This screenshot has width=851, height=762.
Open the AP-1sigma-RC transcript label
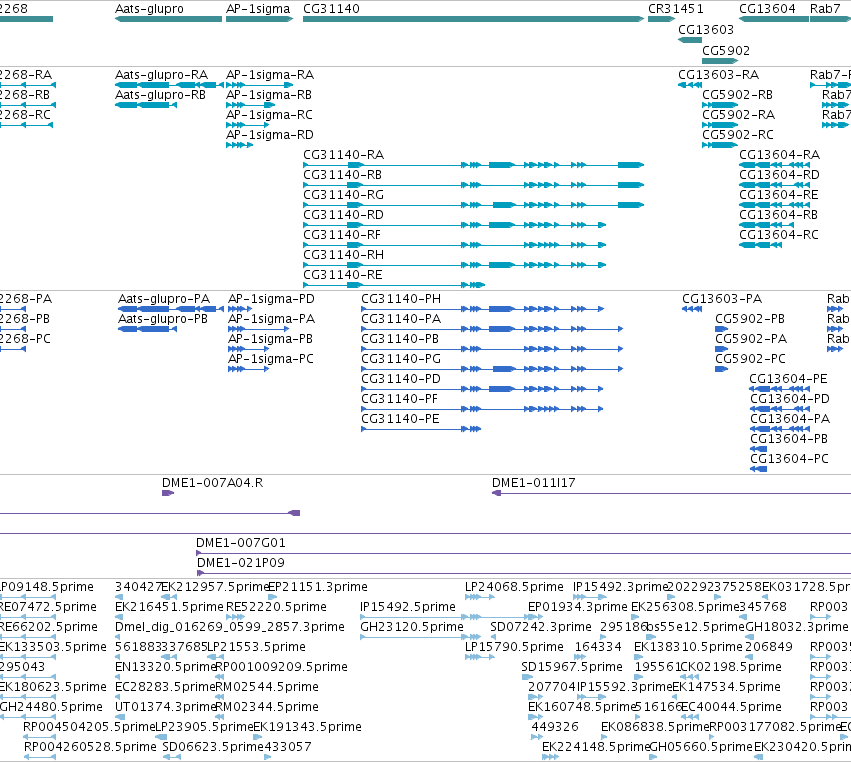pos(269,115)
